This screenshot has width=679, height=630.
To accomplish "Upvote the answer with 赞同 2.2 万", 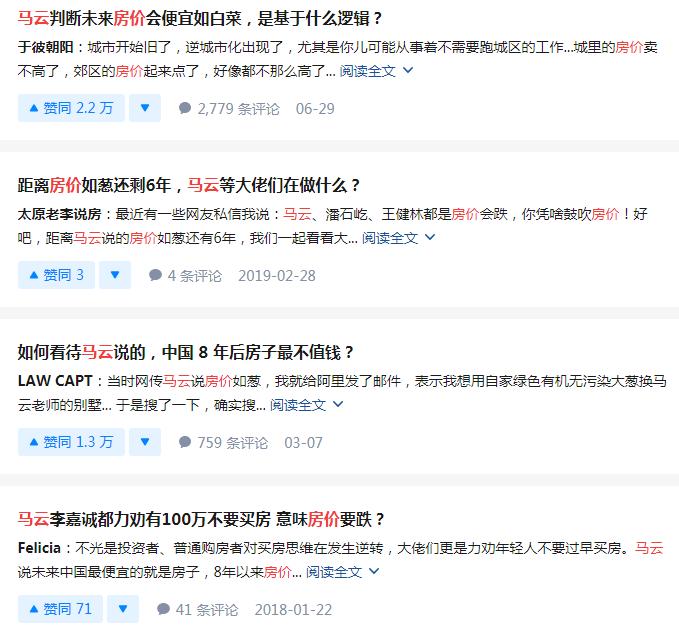I will [x=71, y=108].
